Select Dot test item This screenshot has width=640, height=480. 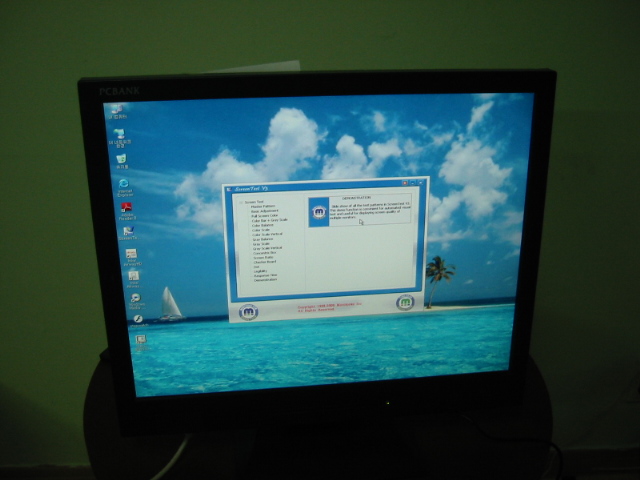click(x=256, y=267)
